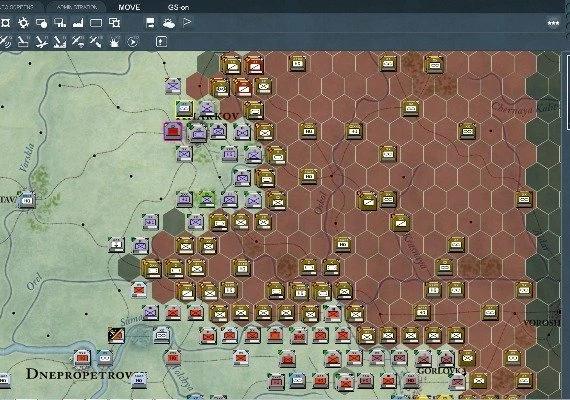Screen dimensions: 570x400
Task: Select the grey unit right of the black air counter
Action: pos(162,335)
